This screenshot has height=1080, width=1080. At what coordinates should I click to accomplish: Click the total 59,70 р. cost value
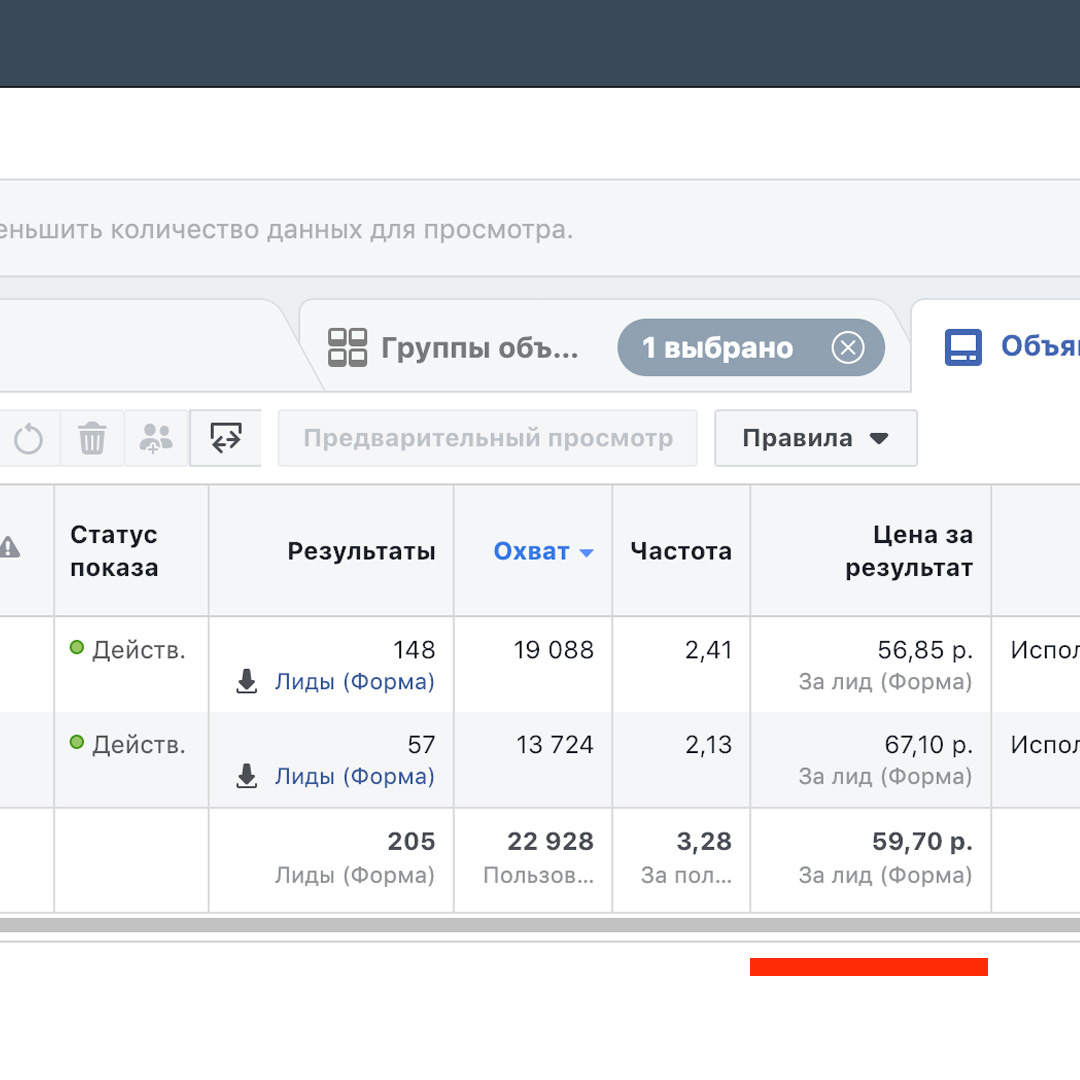click(x=922, y=841)
